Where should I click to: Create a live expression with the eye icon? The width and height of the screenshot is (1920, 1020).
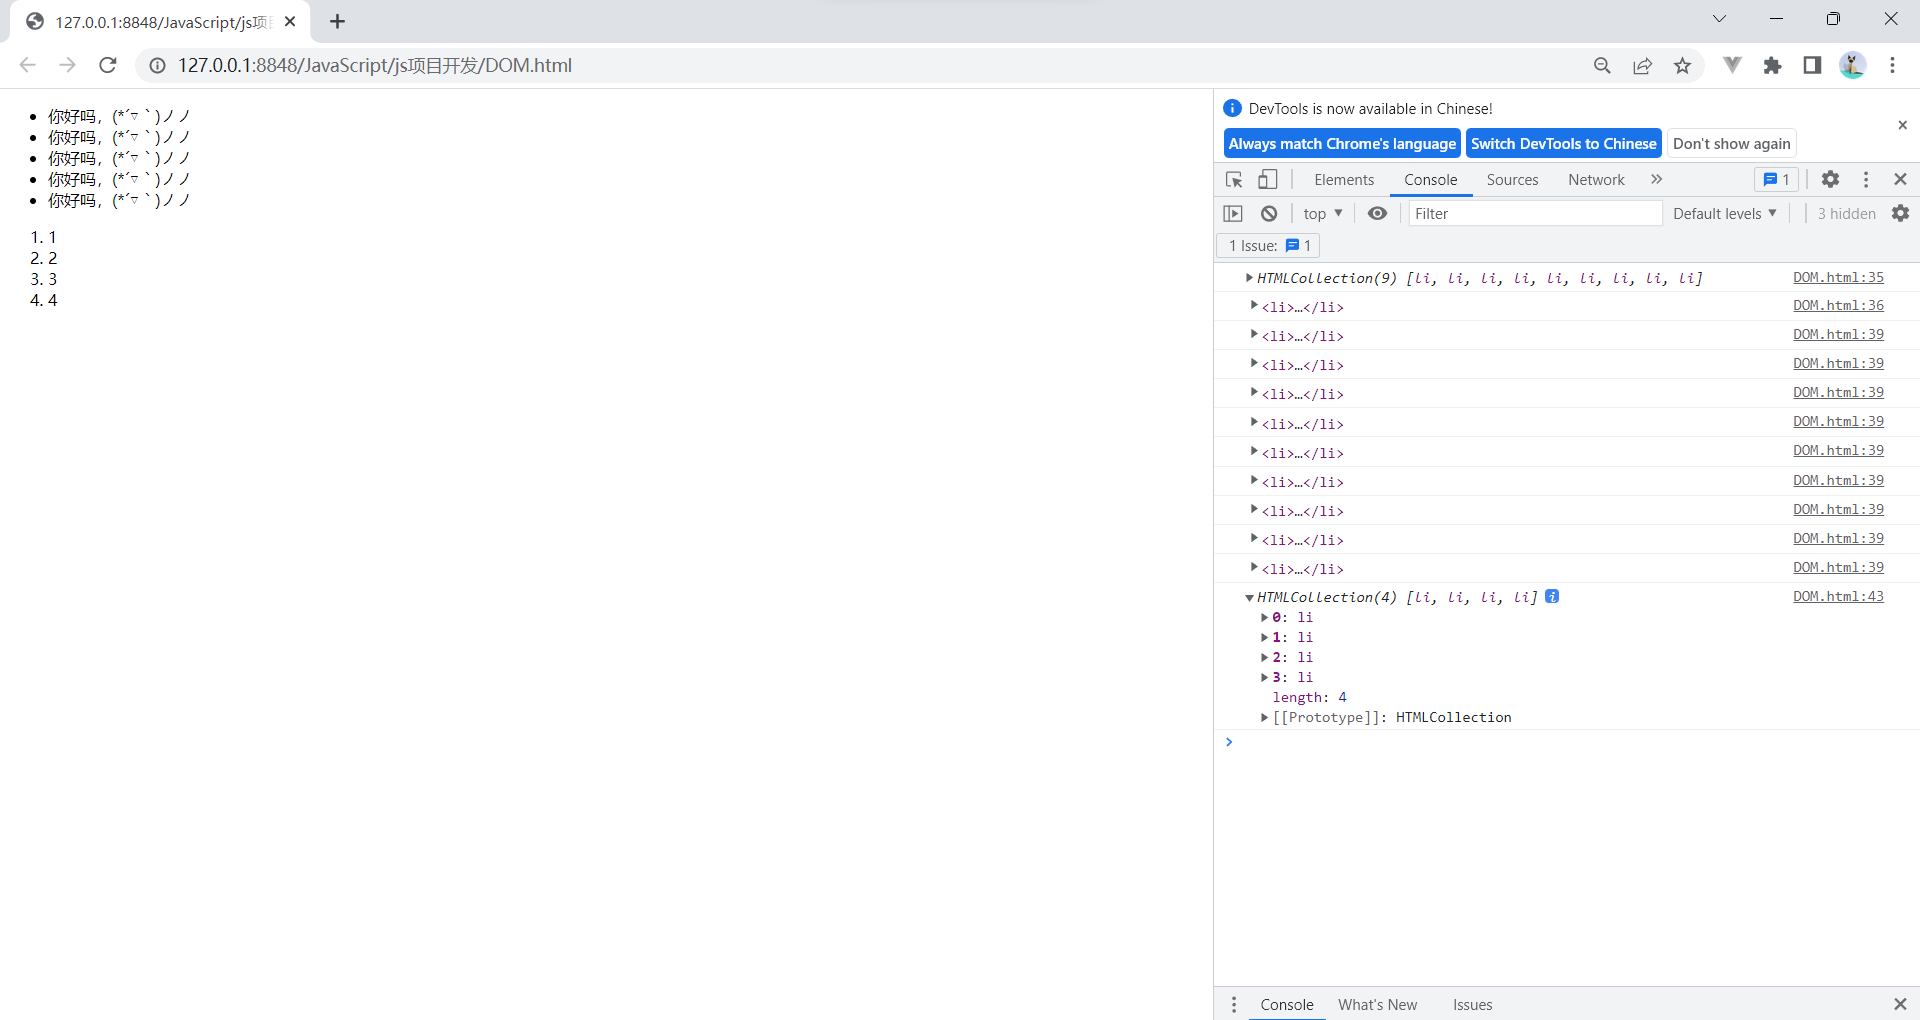[1378, 213]
